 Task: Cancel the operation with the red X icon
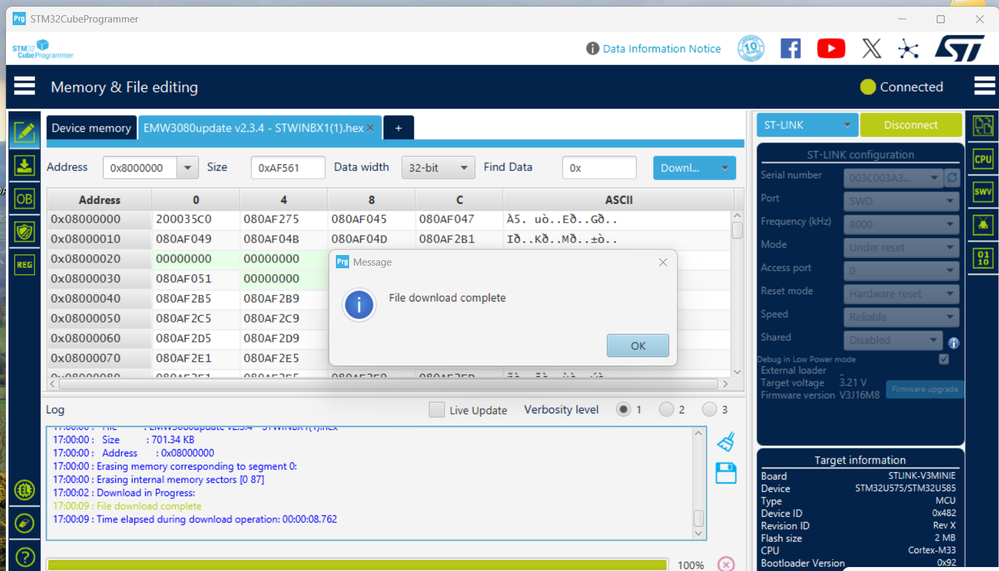[726, 564]
